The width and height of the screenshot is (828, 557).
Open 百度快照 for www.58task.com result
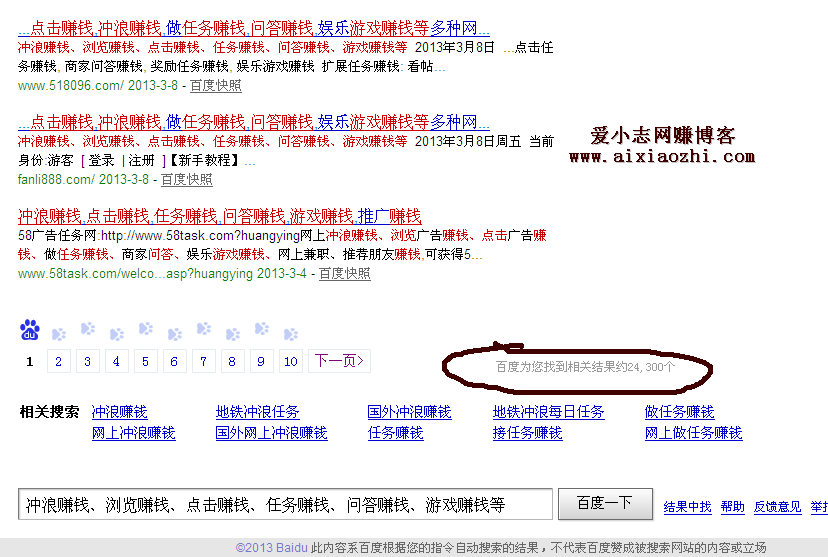coord(345,273)
